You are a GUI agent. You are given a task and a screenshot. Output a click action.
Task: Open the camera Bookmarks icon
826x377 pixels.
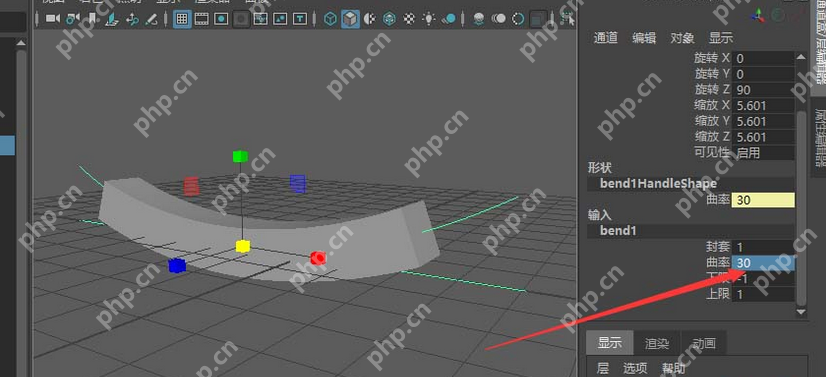pos(92,19)
